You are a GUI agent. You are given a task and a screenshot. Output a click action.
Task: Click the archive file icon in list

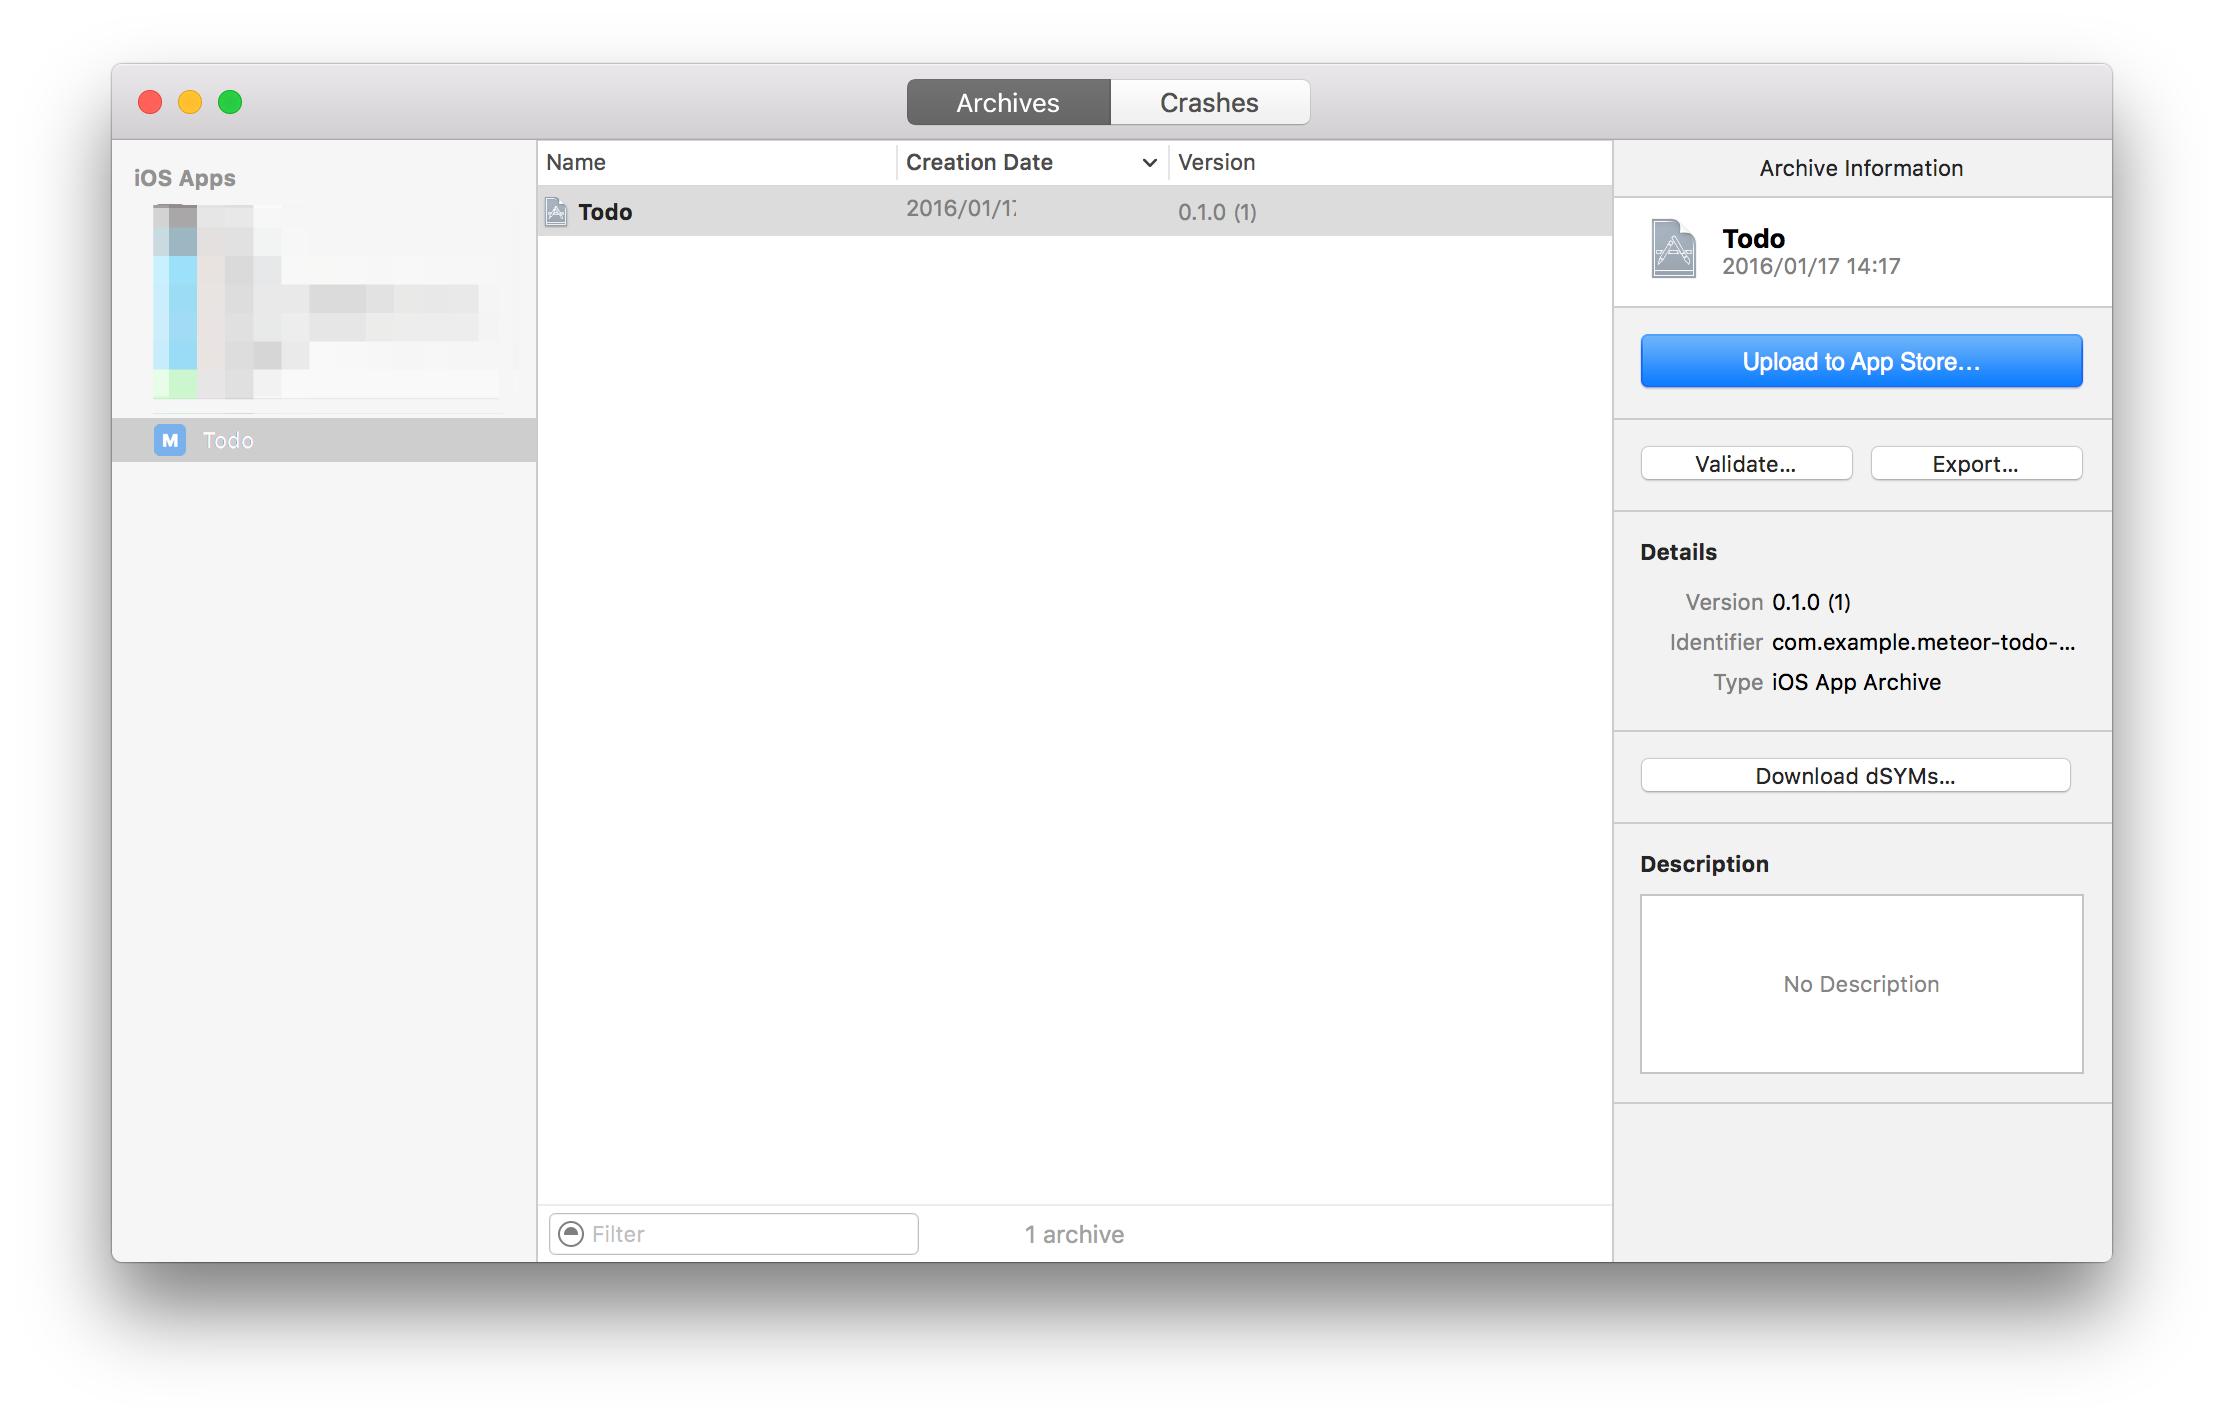click(x=557, y=211)
